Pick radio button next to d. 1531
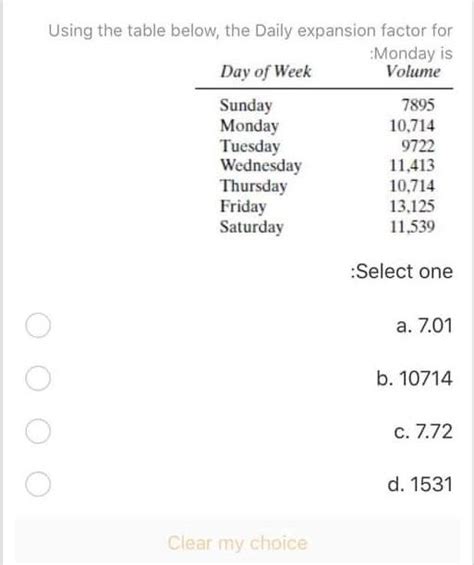 click(38, 484)
